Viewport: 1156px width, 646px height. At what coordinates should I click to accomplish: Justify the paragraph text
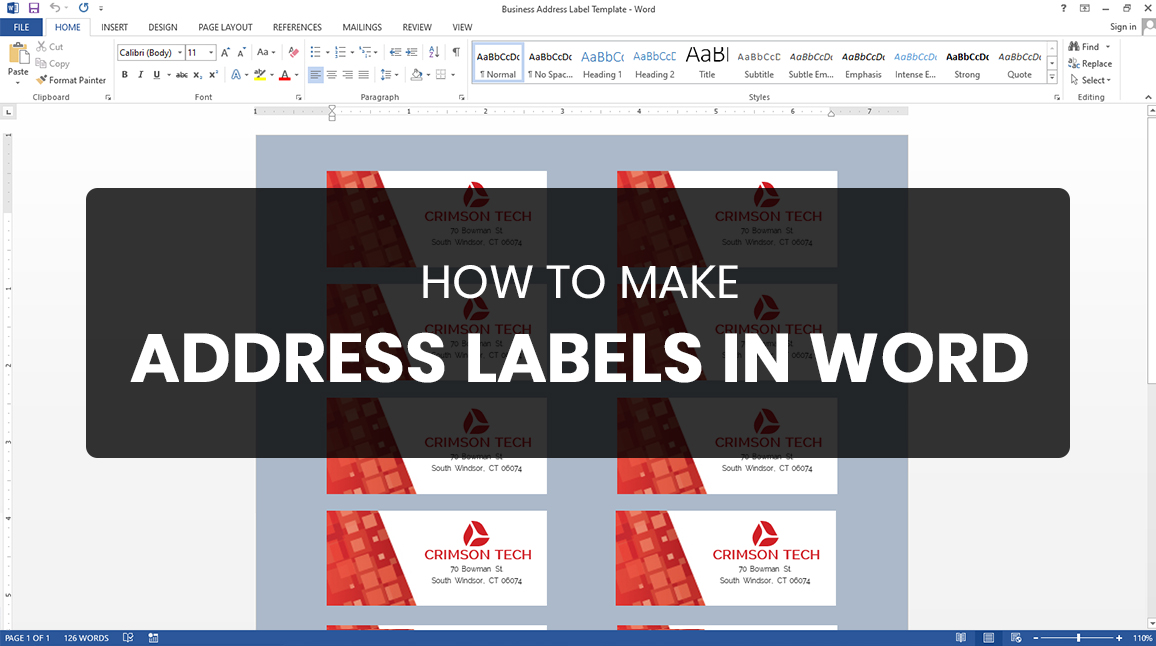(363, 74)
